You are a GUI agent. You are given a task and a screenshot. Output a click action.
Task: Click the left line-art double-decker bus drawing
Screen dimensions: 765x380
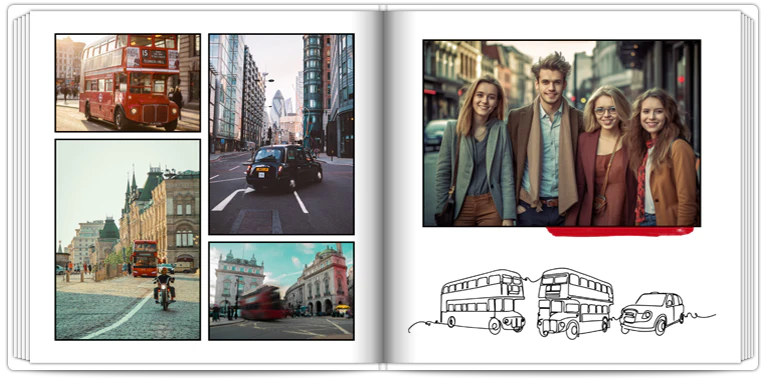483,301
